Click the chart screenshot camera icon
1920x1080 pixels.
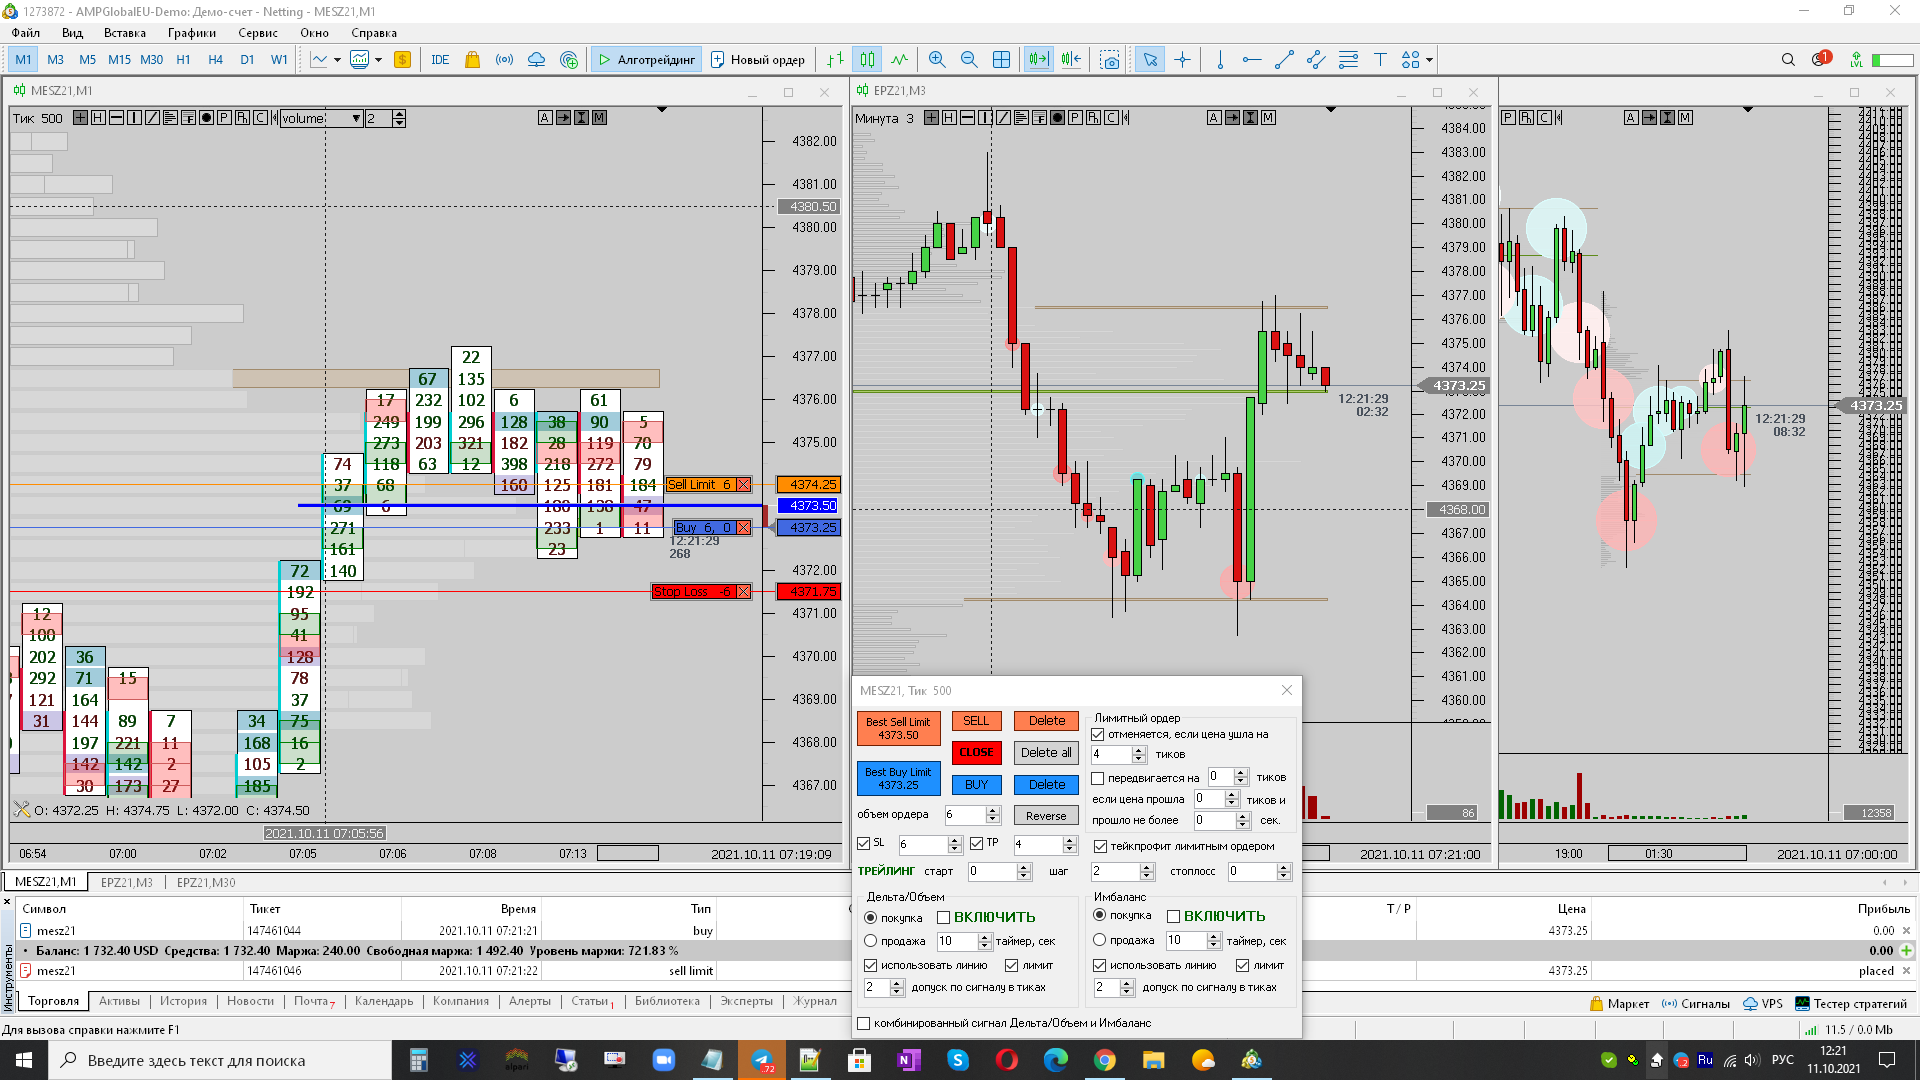[x=1110, y=60]
